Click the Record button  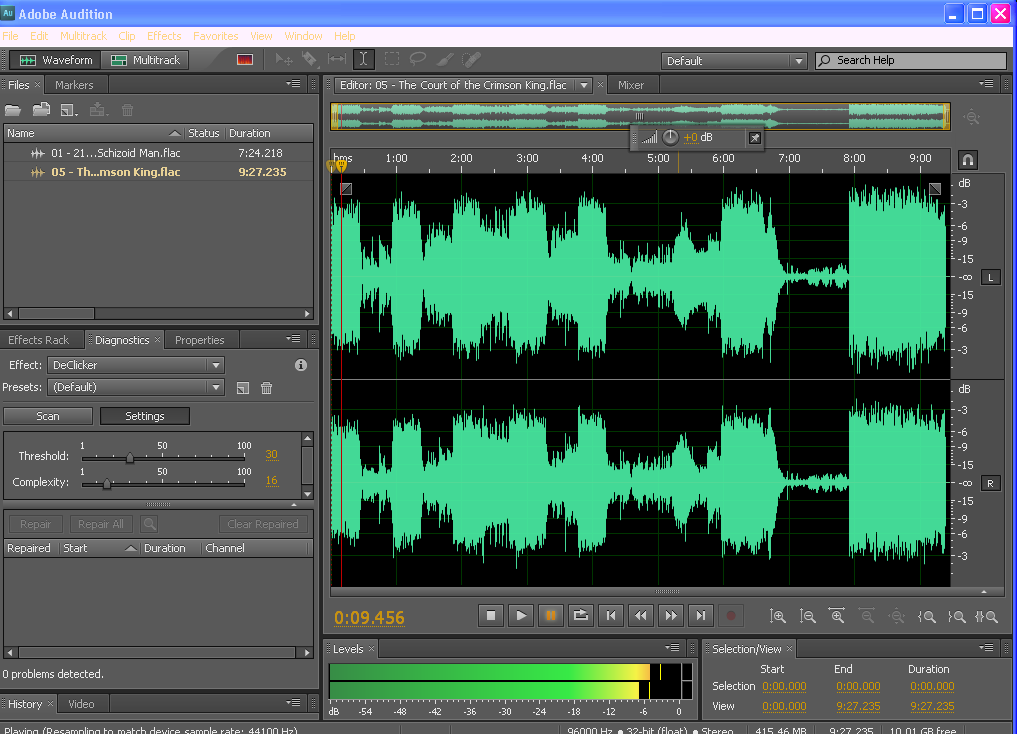pos(731,616)
